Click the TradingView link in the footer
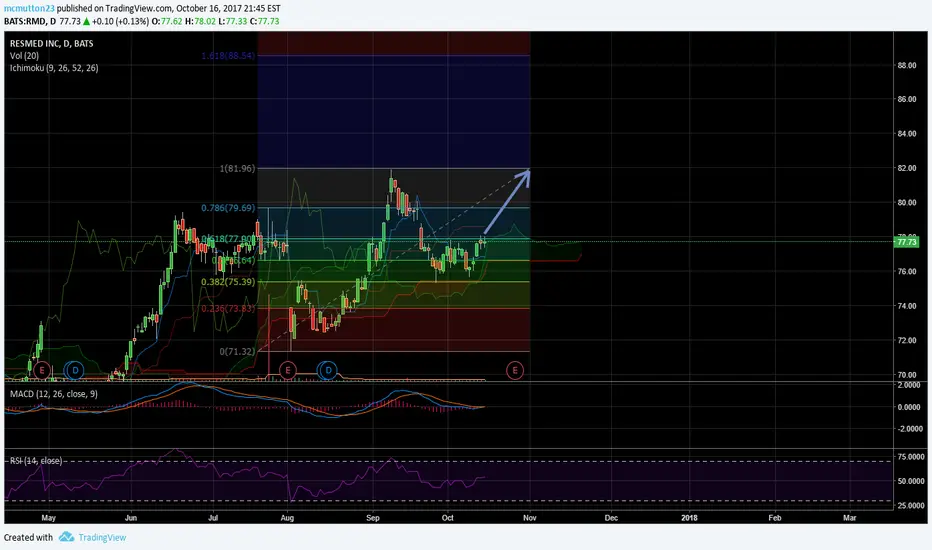932x550 pixels. pyautogui.click(x=102, y=538)
